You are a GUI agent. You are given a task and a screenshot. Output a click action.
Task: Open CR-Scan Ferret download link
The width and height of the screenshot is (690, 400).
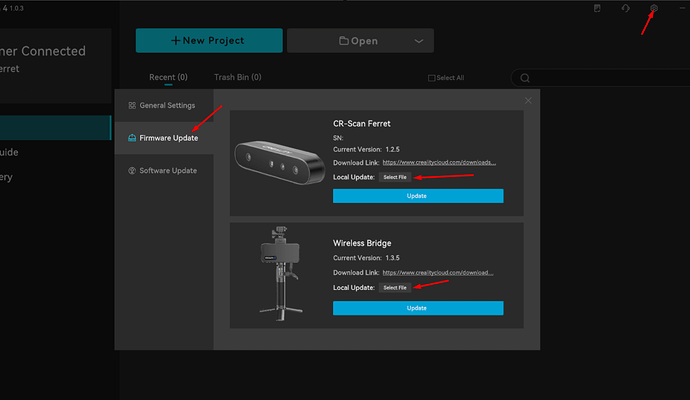(439, 162)
